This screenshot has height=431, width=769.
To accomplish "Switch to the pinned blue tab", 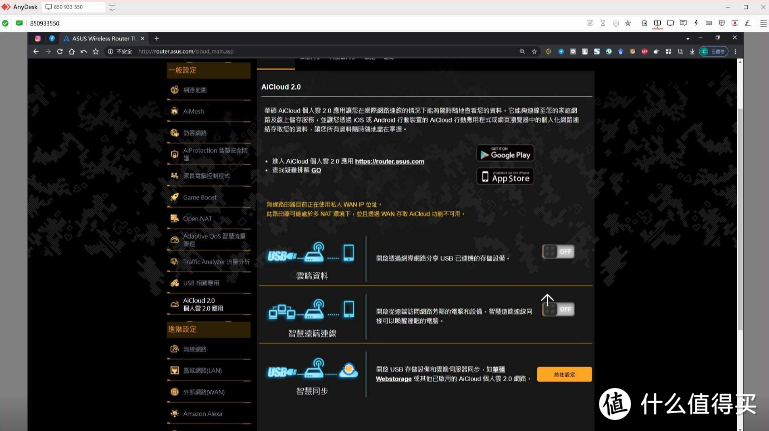I will [52, 38].
